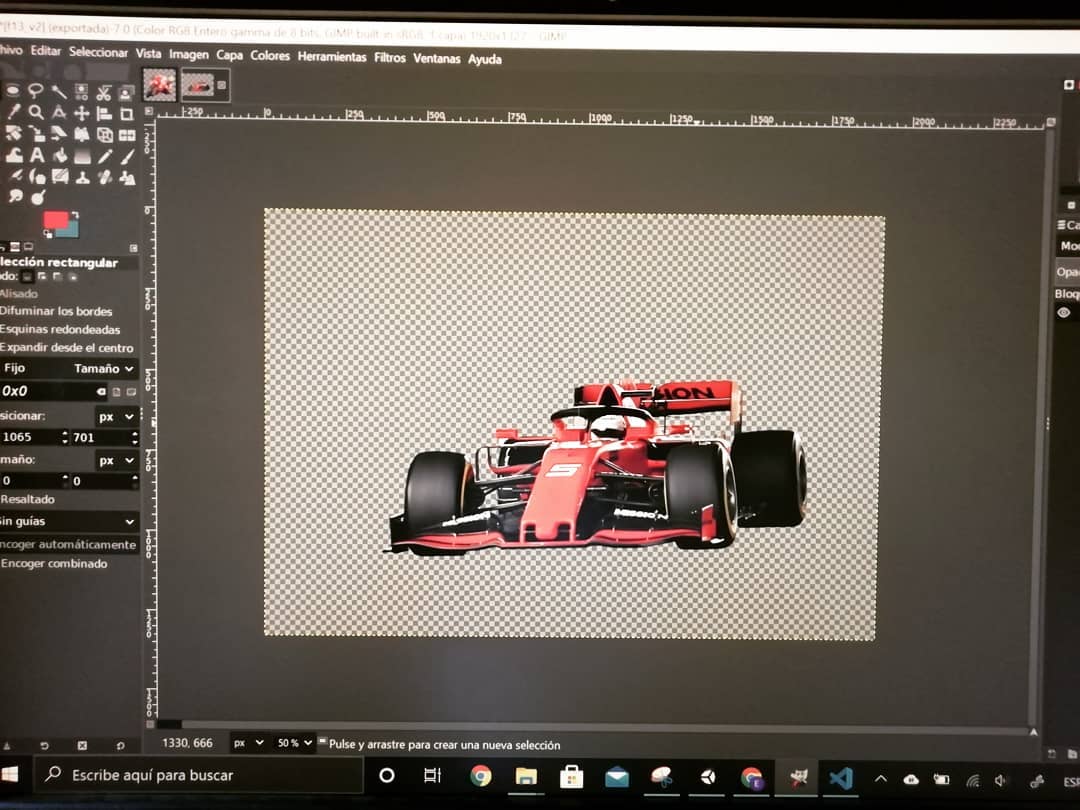Open the size units px dropdown

(x=116, y=460)
